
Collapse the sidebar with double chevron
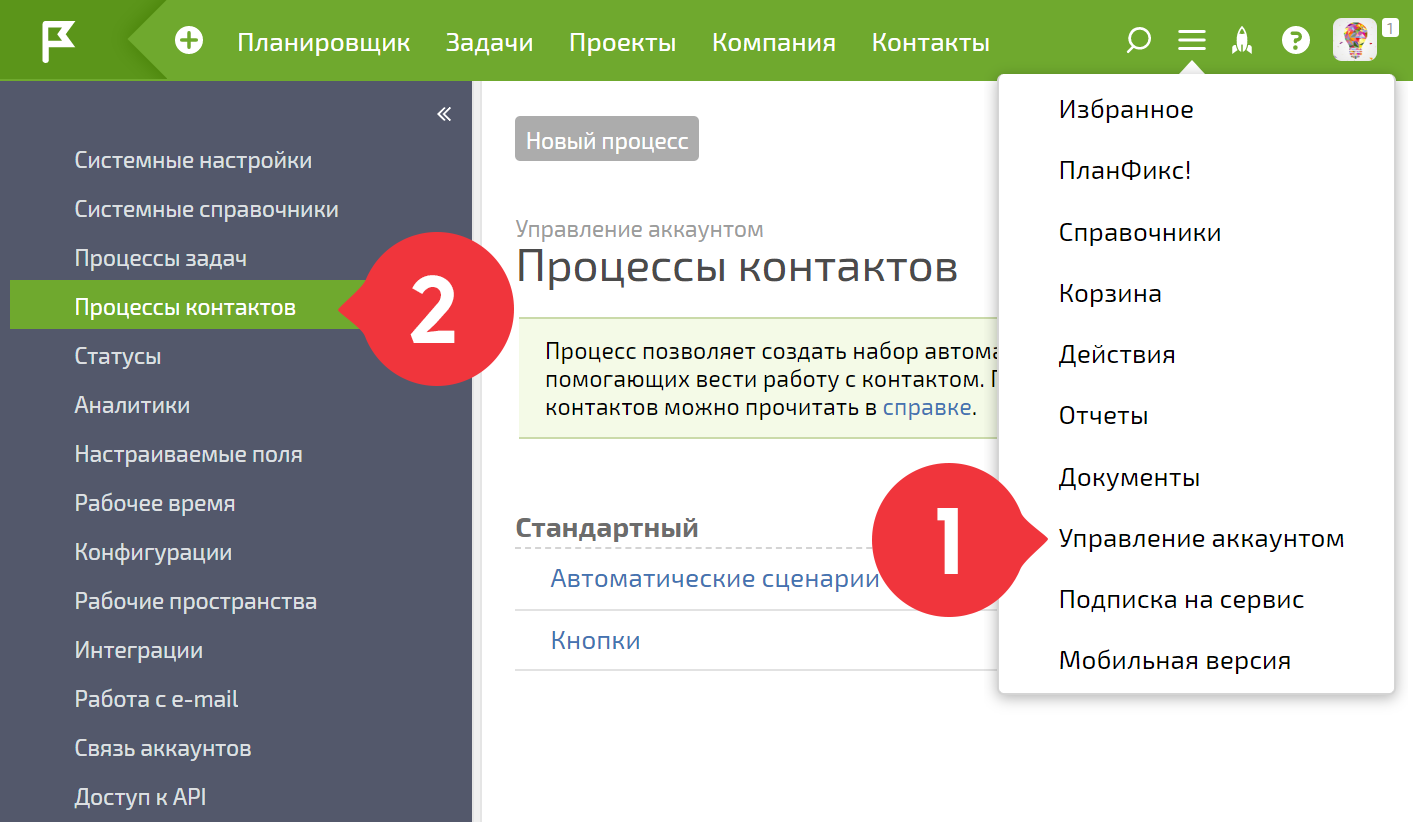[444, 114]
